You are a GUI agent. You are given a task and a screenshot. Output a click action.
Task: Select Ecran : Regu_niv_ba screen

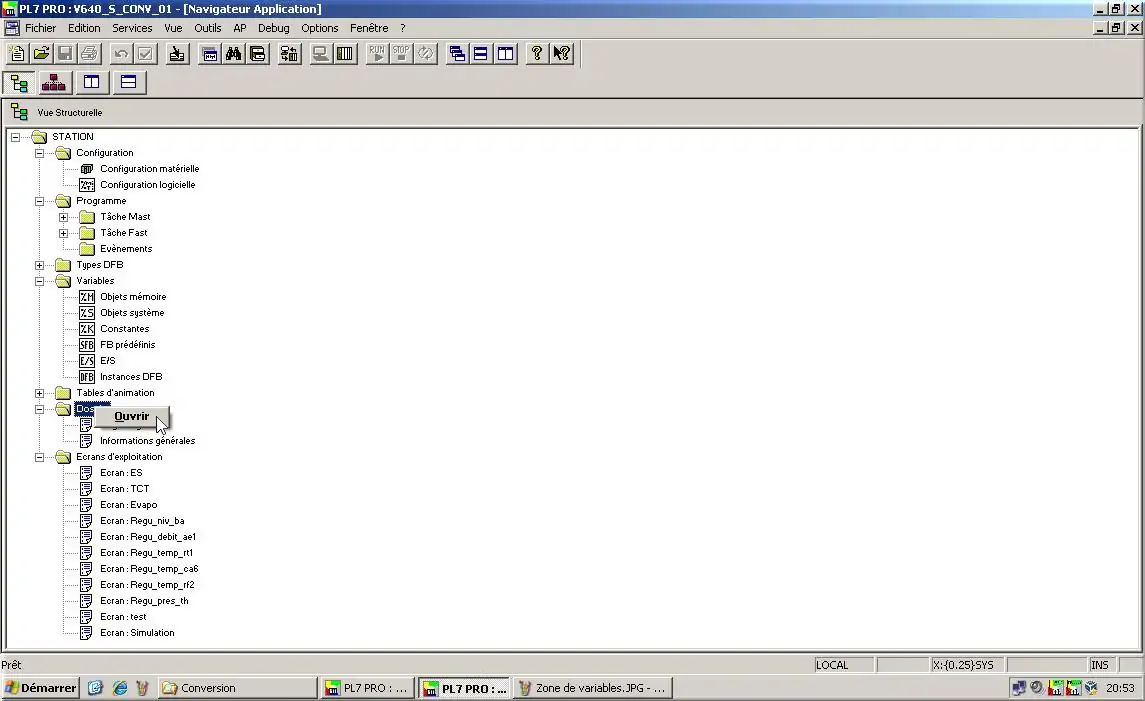142,521
